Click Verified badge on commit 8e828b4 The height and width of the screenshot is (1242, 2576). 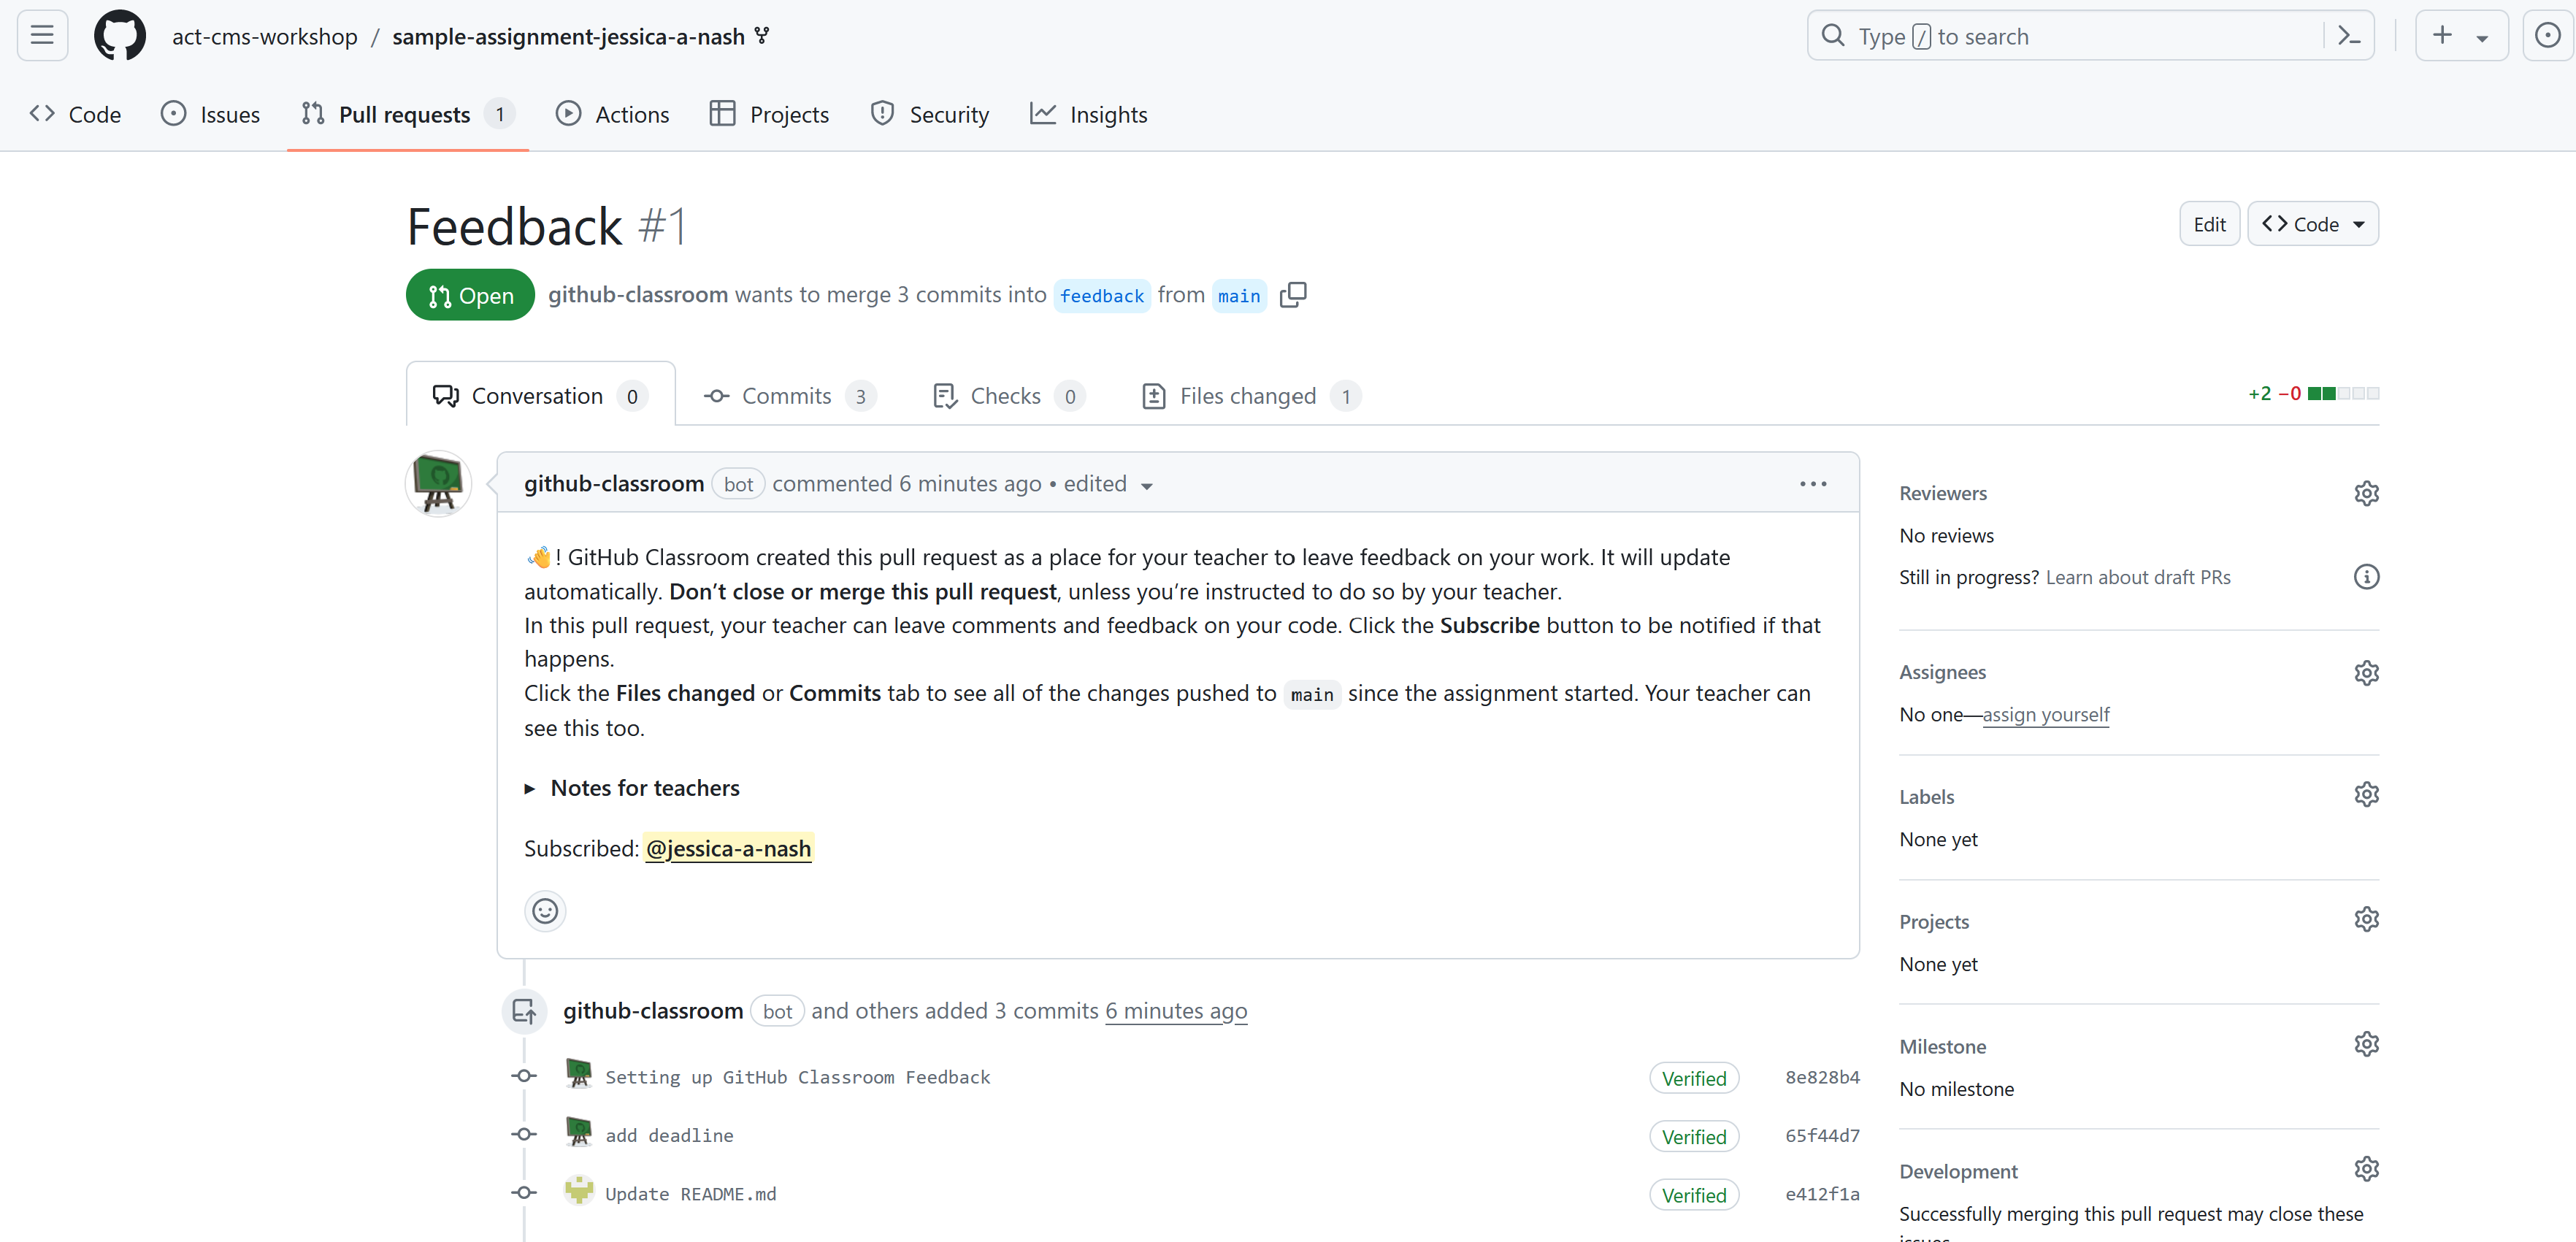pyautogui.click(x=1694, y=1078)
